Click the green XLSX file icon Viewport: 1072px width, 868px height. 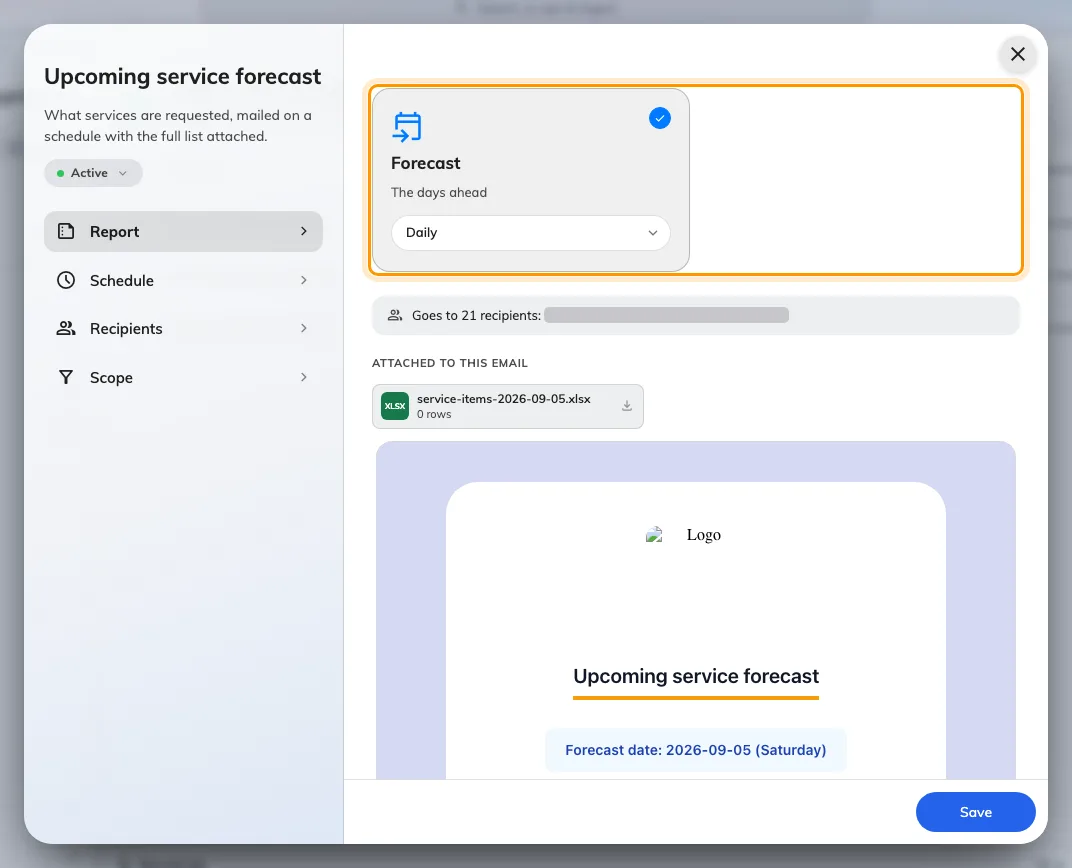[394, 406]
